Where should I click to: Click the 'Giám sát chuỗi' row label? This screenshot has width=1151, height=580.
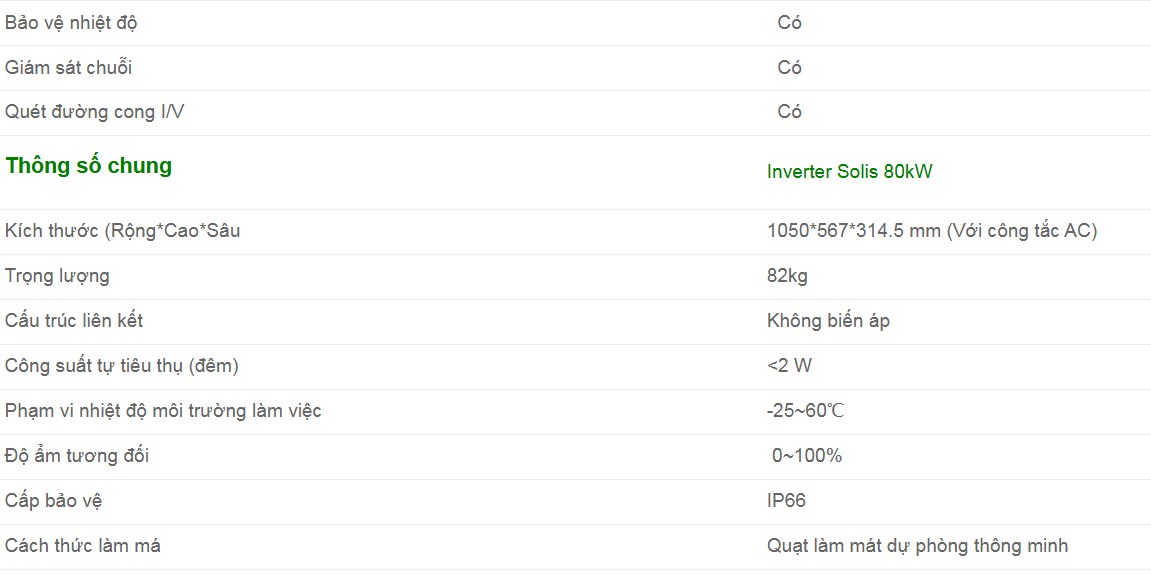68,68
